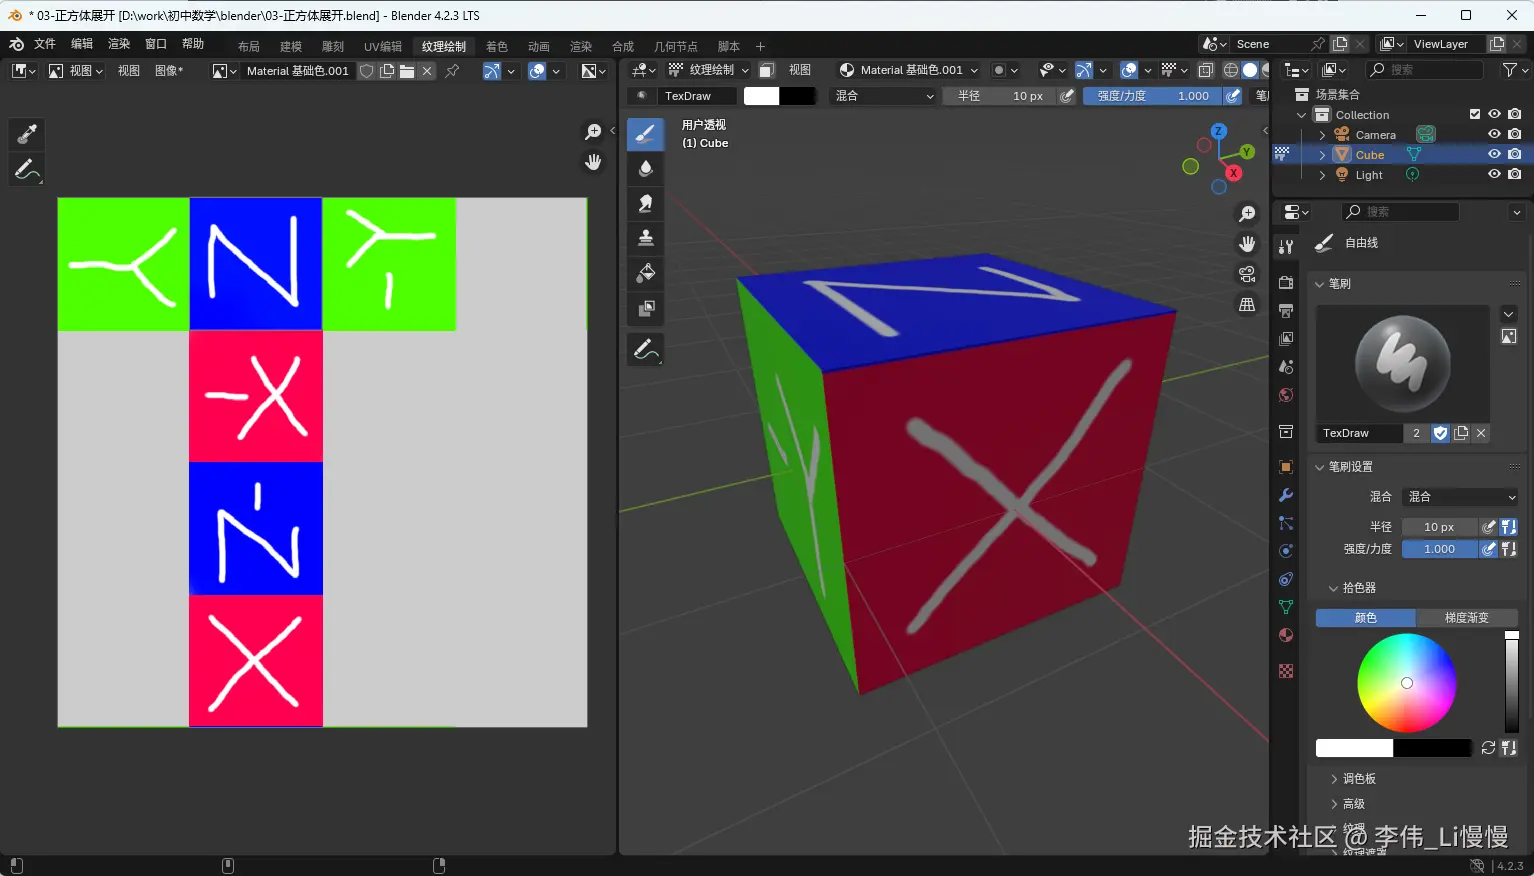Open the Scene properties tab
1534x876 pixels.
[1286, 367]
